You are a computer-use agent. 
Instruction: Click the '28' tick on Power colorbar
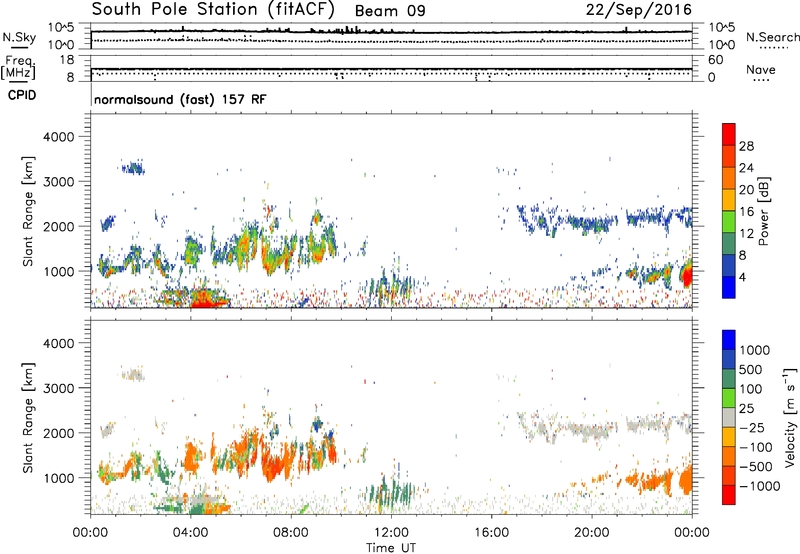[746, 146]
